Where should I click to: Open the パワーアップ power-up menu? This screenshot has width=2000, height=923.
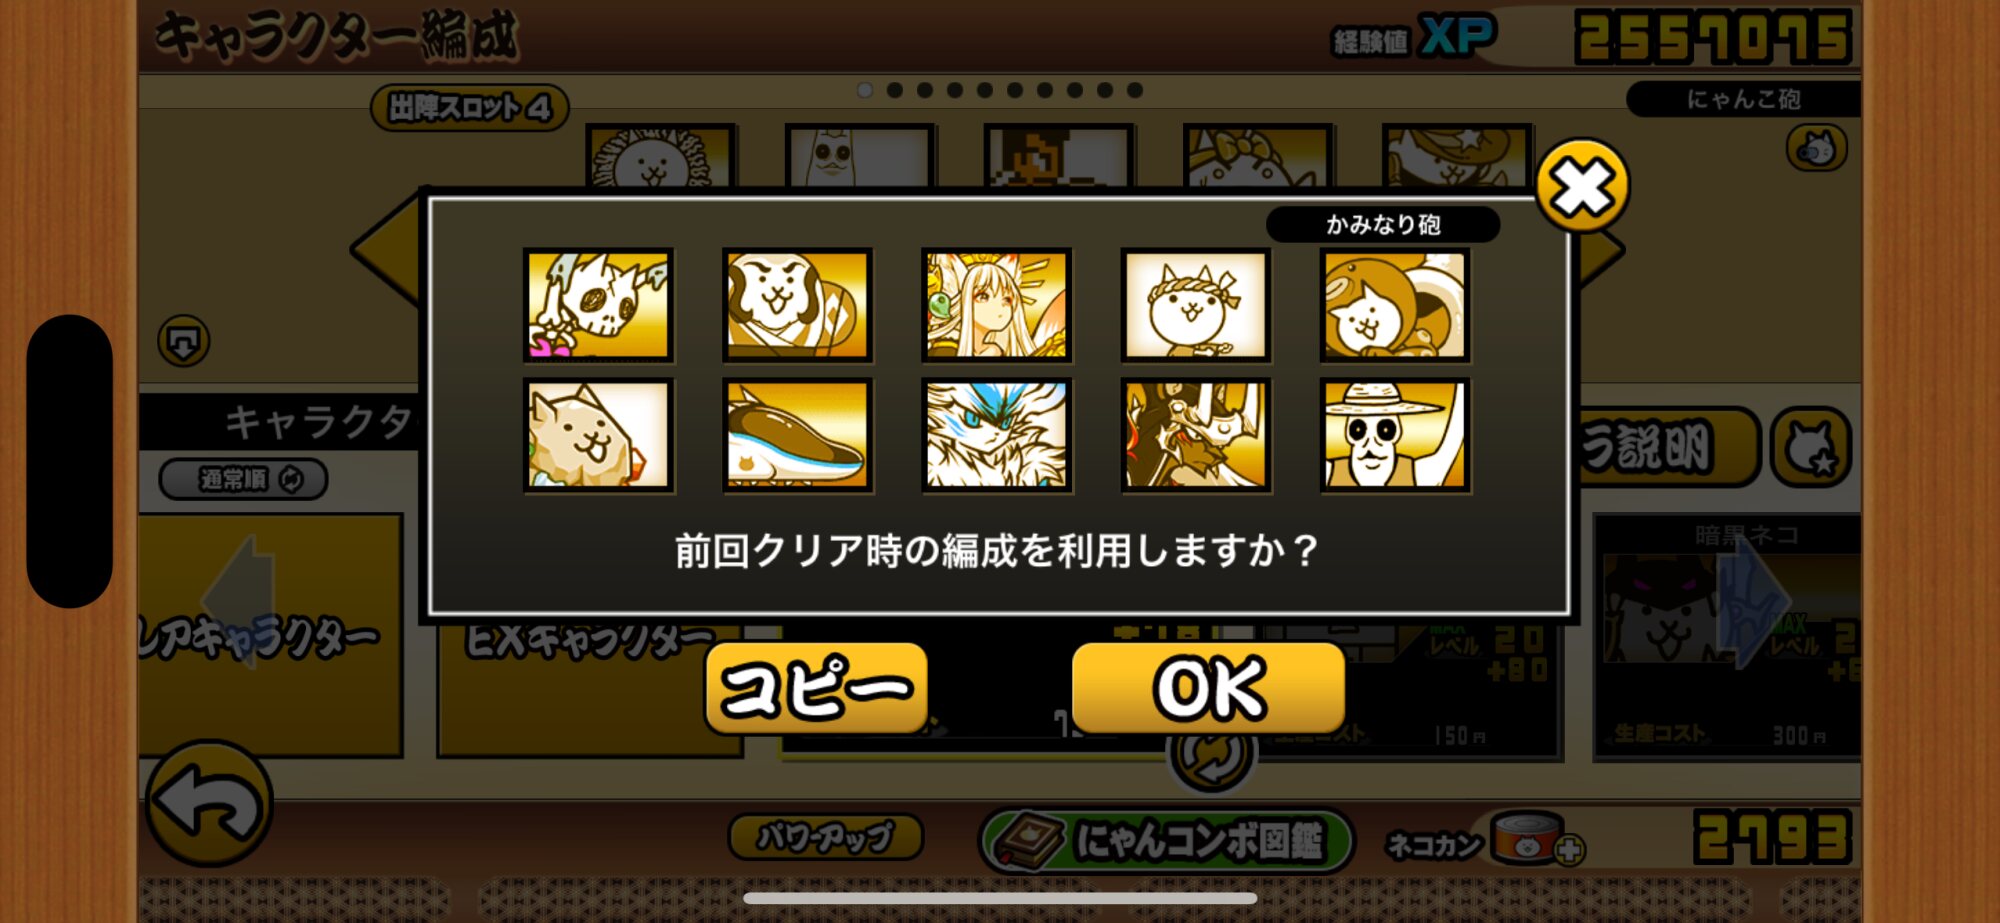[x=826, y=837]
